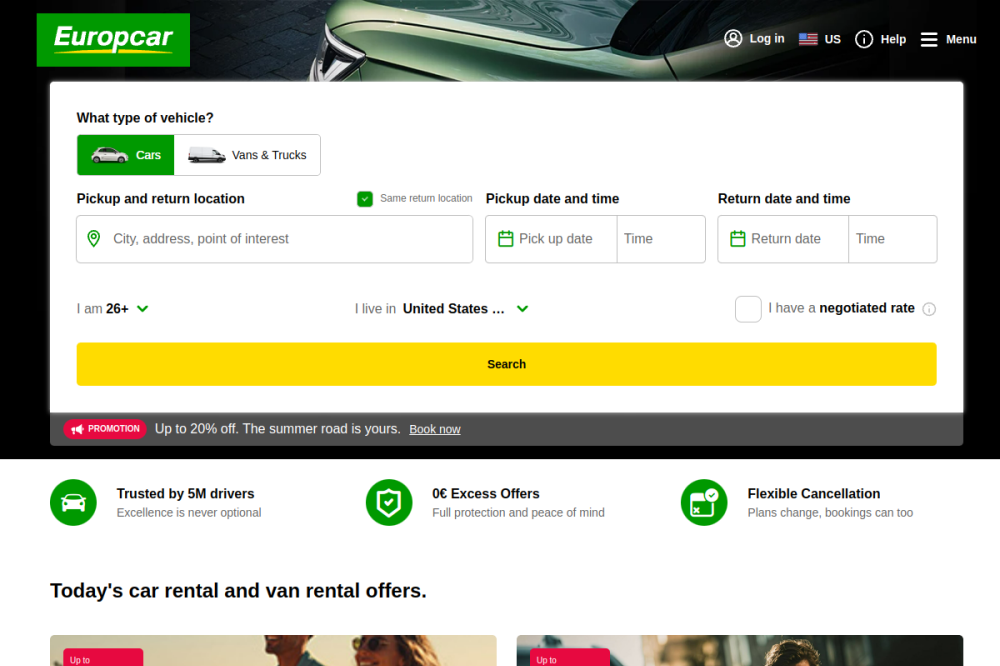Viewport: 1000px width, 666px height.
Task: Click the Flexible Cancellation calendar icon
Action: [704, 503]
